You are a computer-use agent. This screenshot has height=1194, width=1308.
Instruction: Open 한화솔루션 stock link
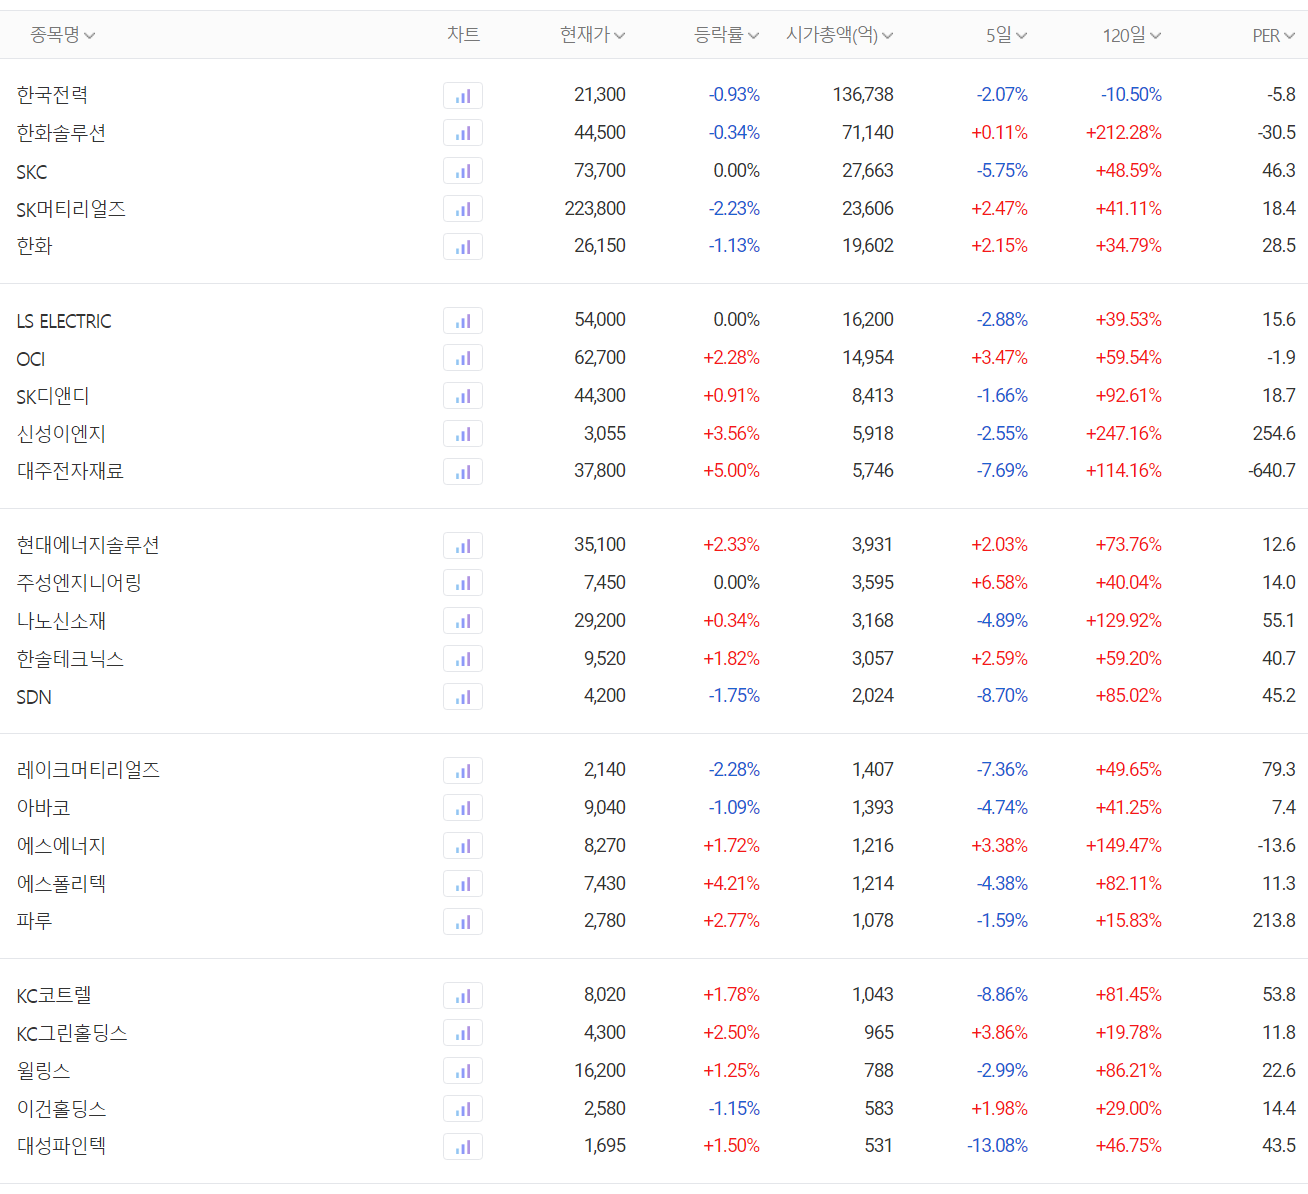tap(61, 133)
